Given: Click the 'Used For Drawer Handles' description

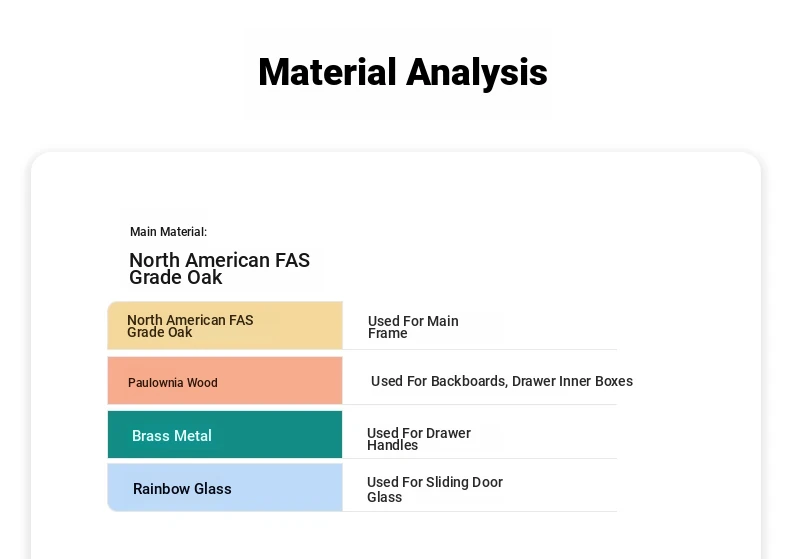Looking at the screenshot, I should click(x=418, y=439).
